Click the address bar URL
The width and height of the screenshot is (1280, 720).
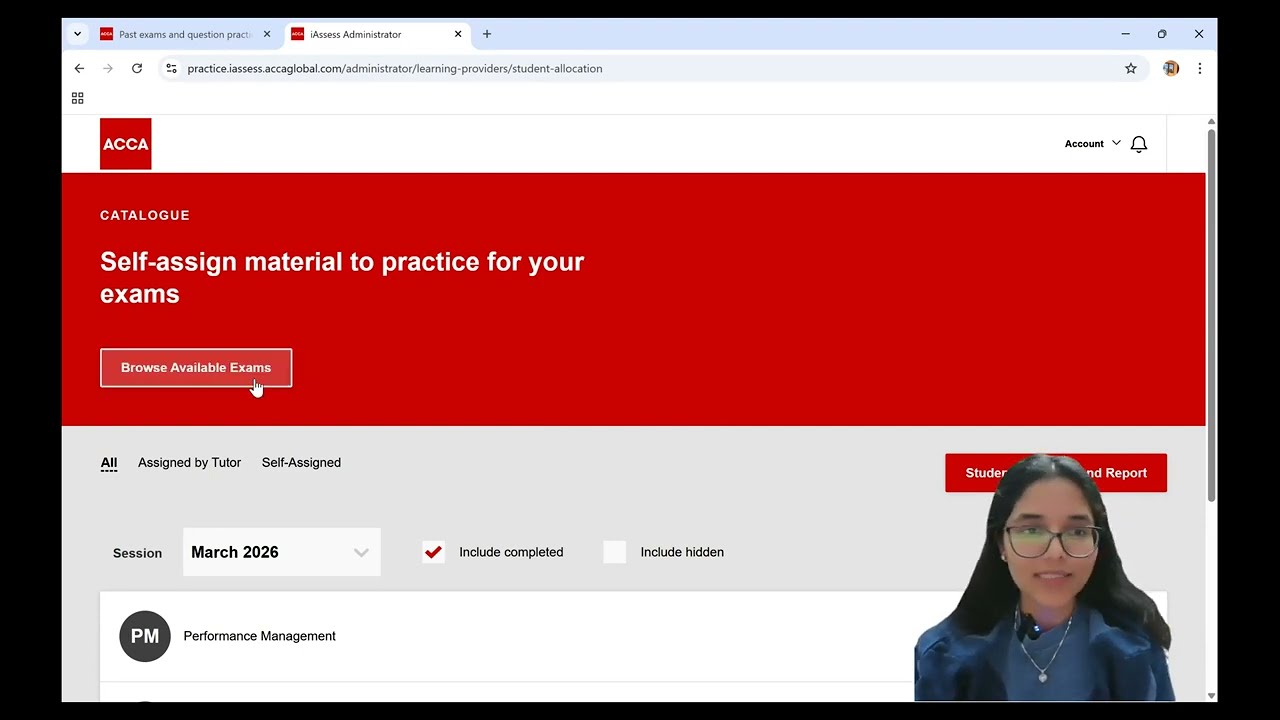click(394, 68)
